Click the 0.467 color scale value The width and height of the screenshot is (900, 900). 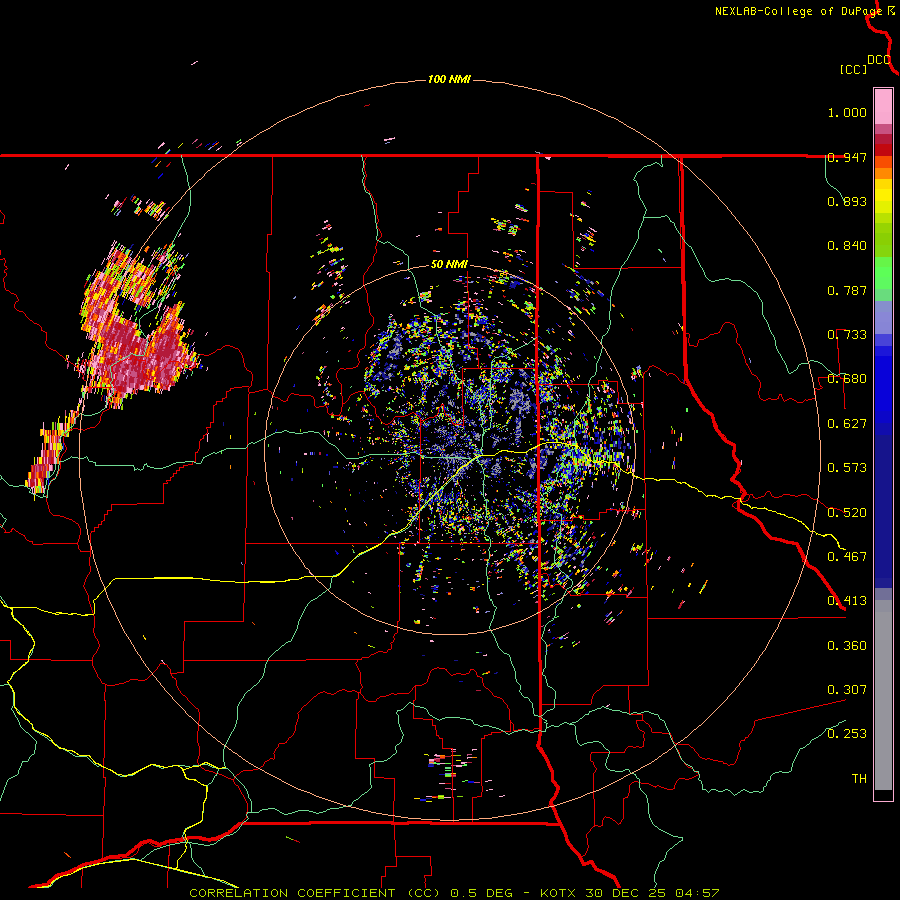tap(847, 557)
